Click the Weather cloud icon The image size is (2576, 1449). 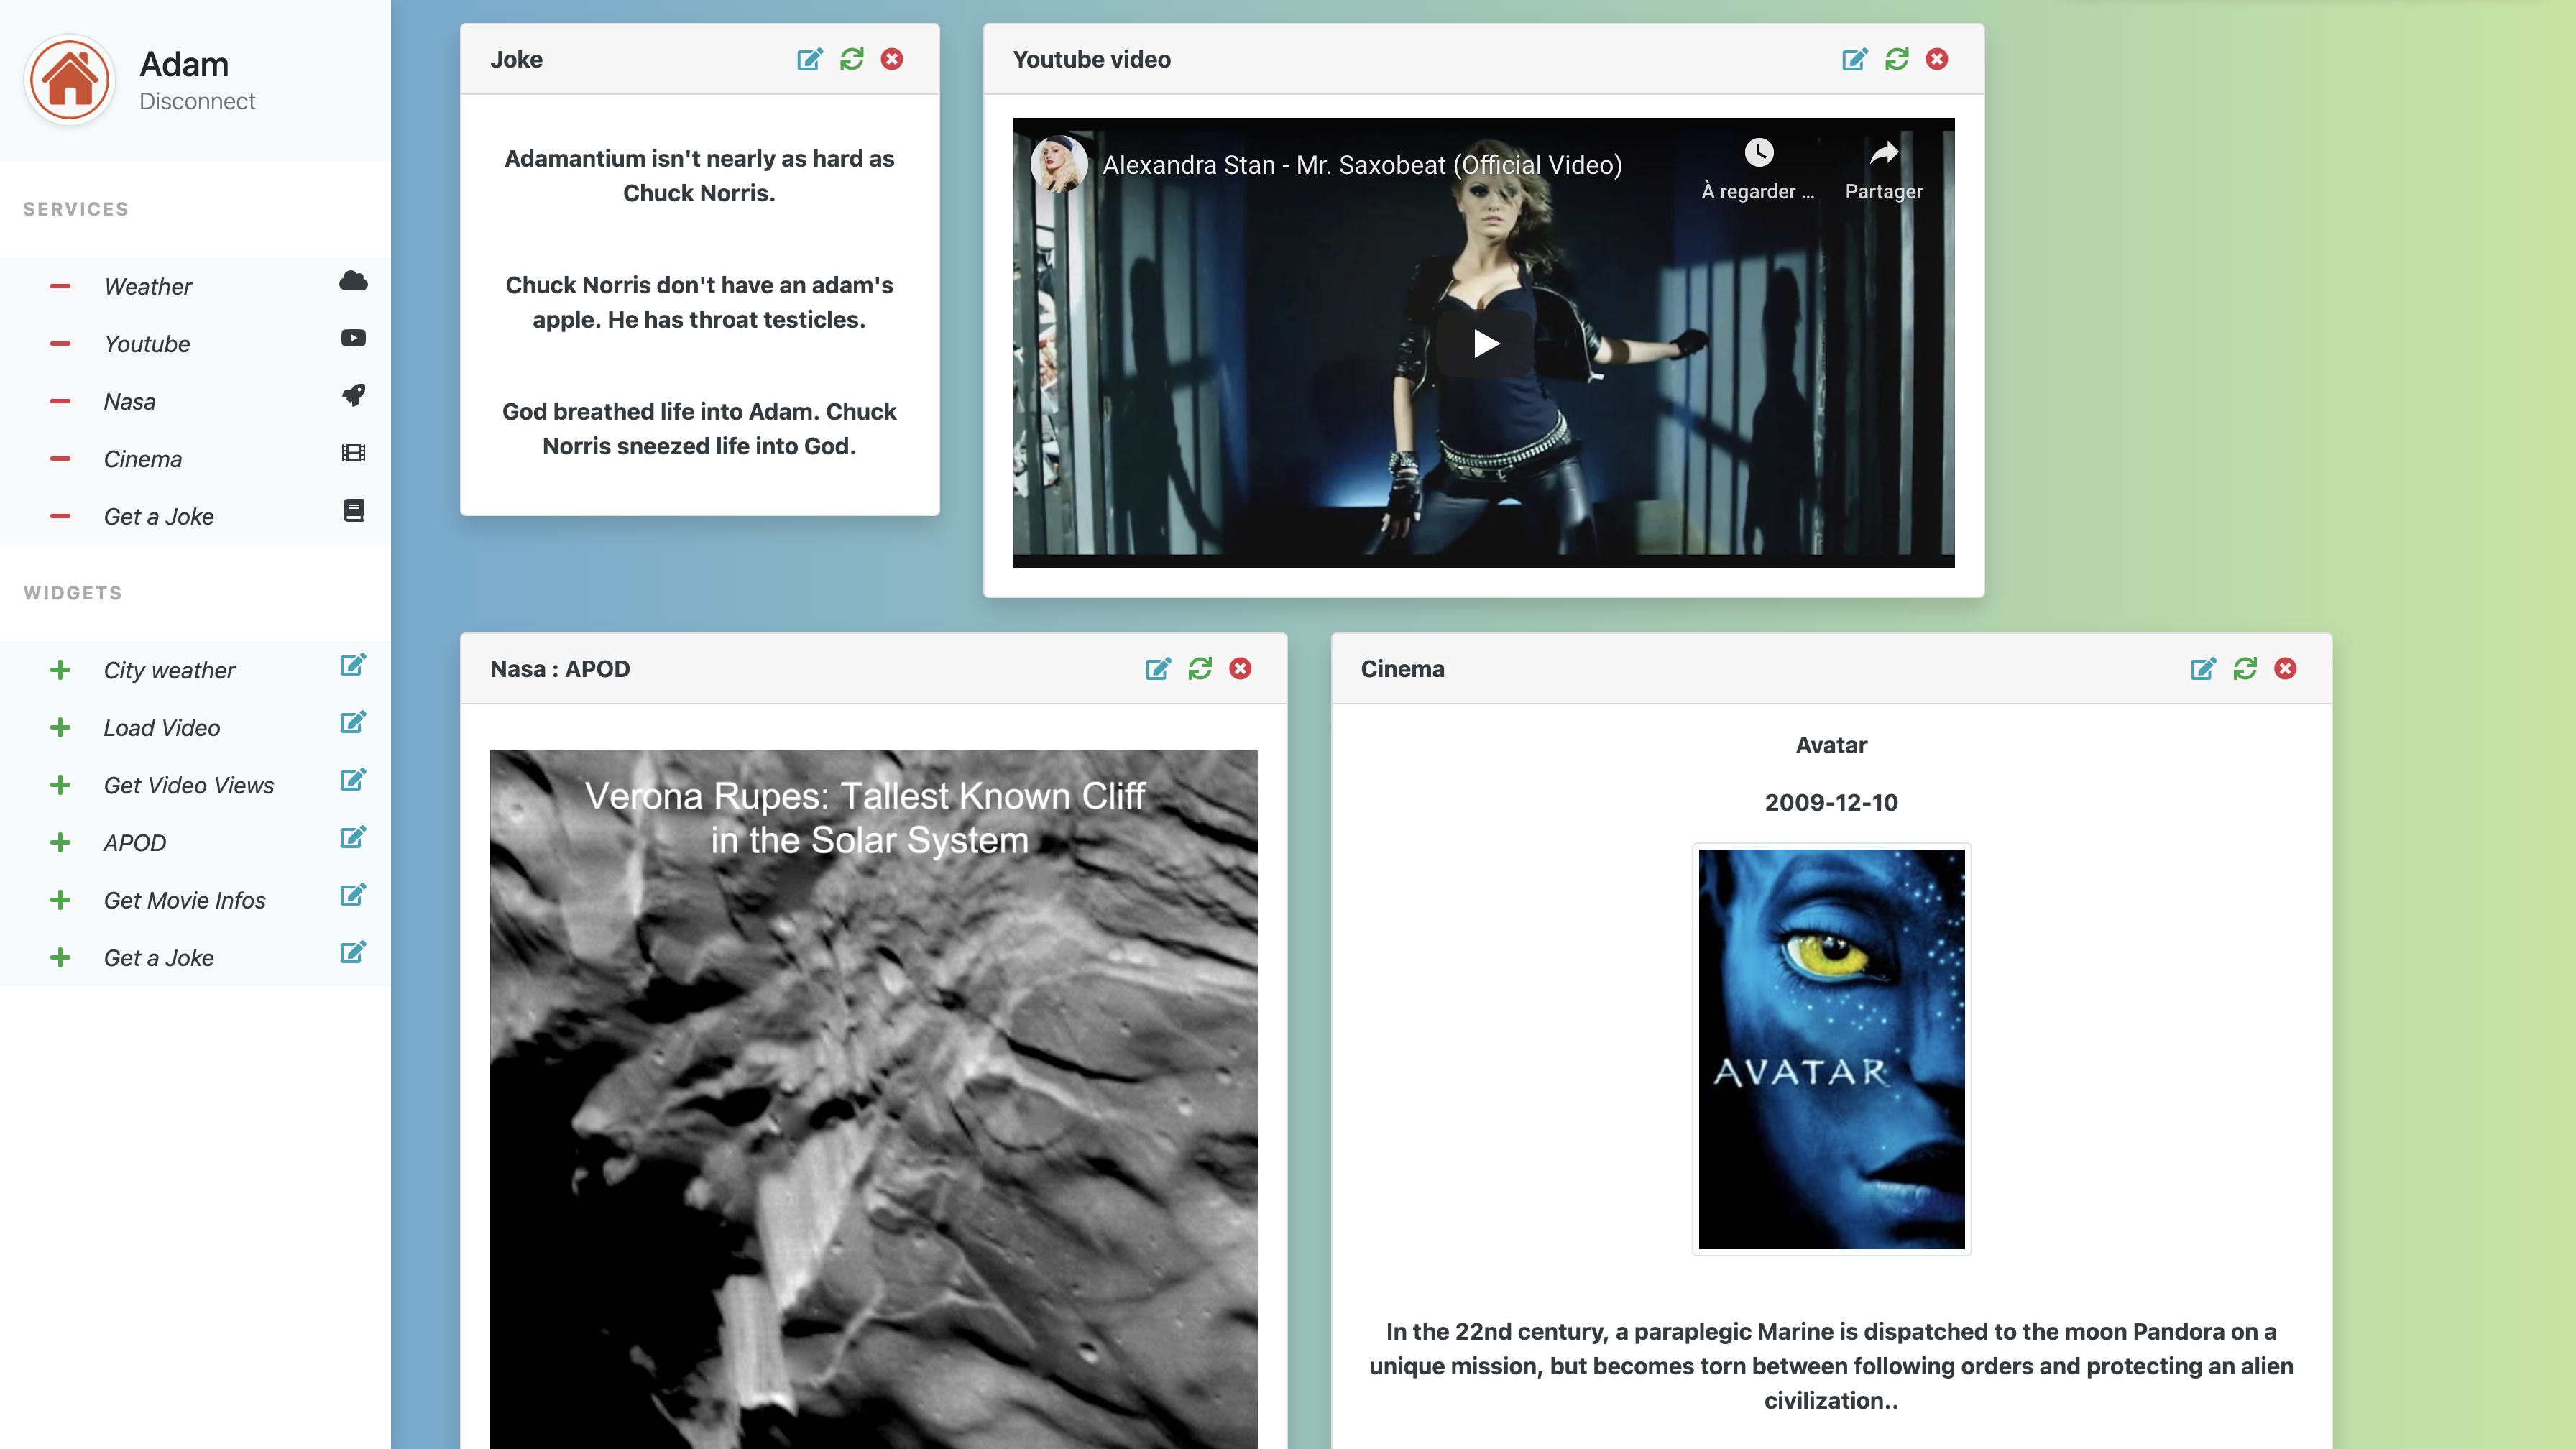[353, 281]
